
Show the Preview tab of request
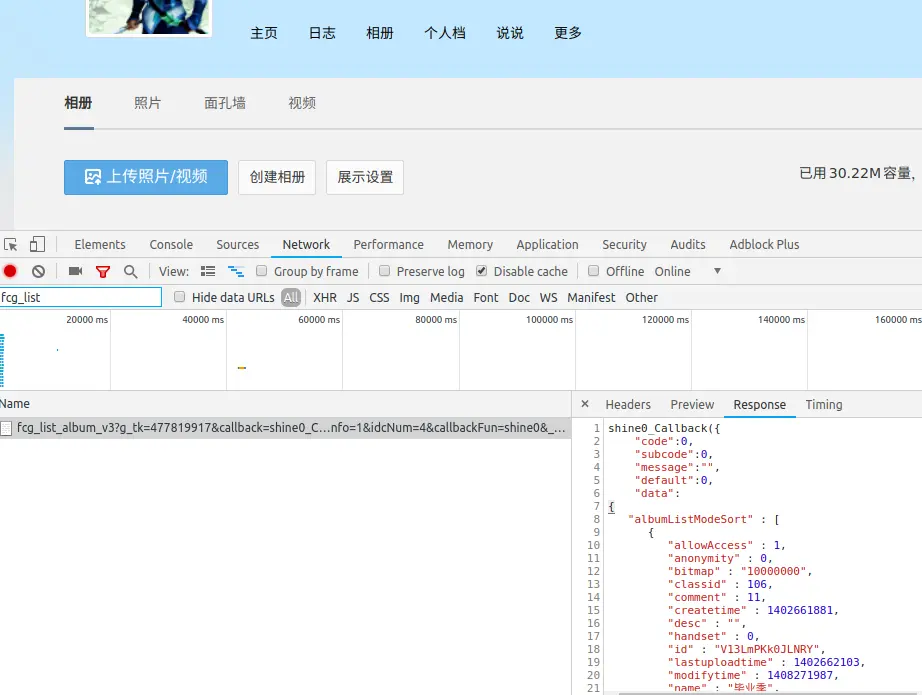coord(692,405)
